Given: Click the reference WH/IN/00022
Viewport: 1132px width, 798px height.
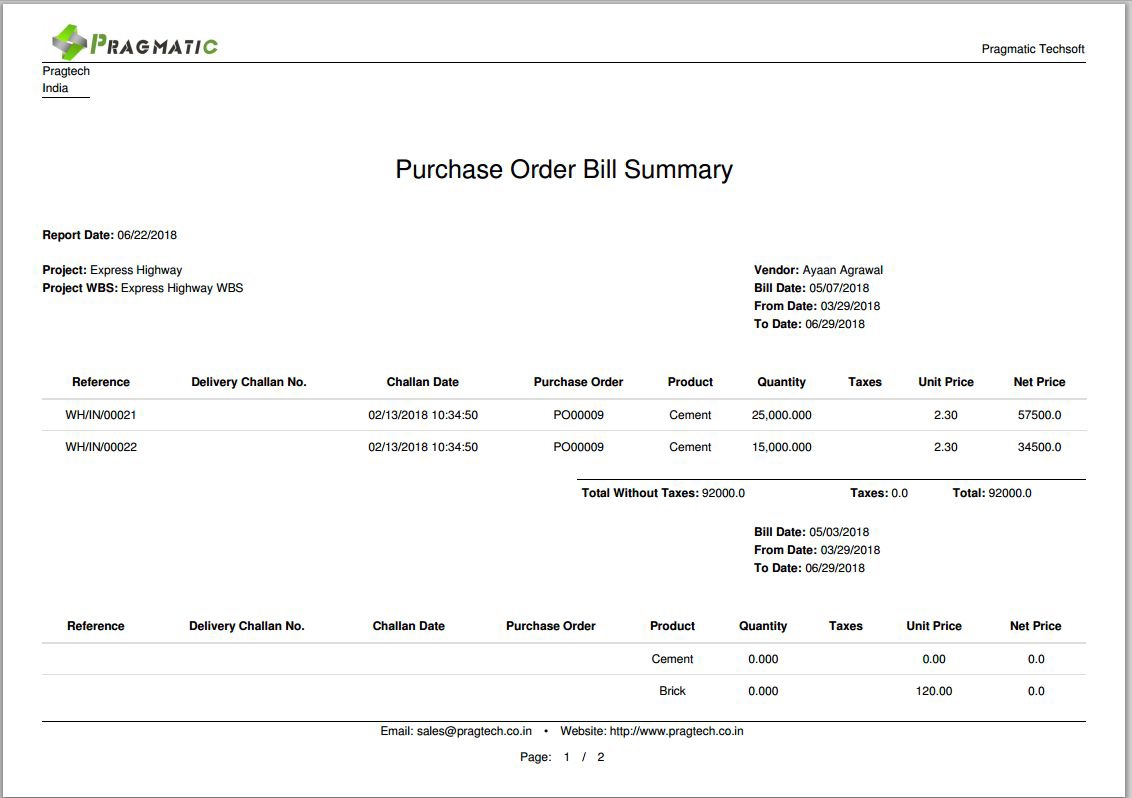Looking at the screenshot, I should click(101, 447).
